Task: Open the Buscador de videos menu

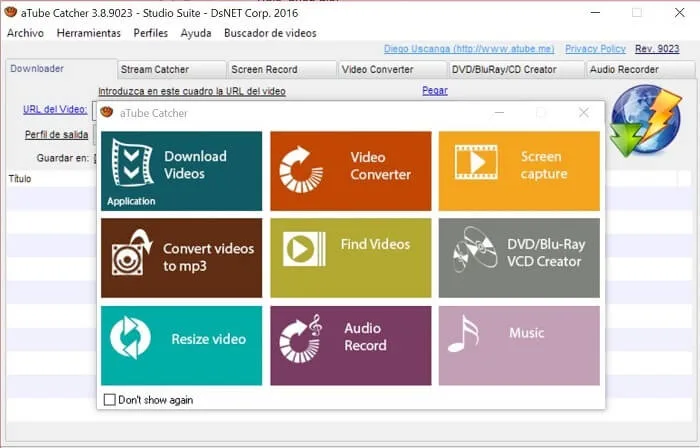Action: point(270,33)
